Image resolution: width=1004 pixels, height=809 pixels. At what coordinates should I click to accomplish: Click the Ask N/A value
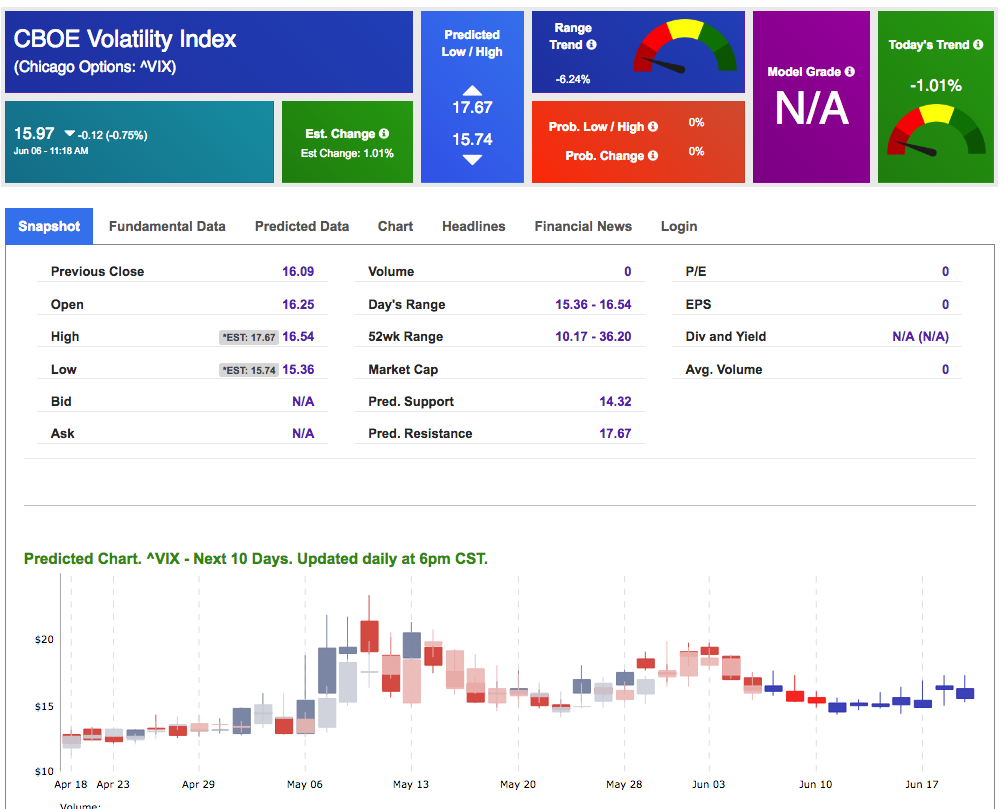point(303,433)
